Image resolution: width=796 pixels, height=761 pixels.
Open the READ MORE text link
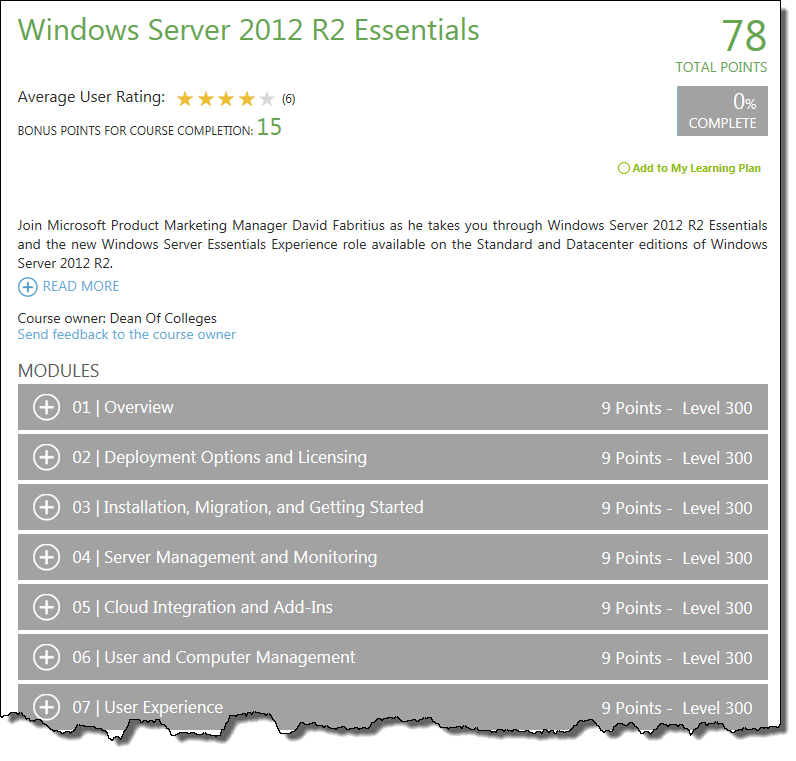coord(81,286)
